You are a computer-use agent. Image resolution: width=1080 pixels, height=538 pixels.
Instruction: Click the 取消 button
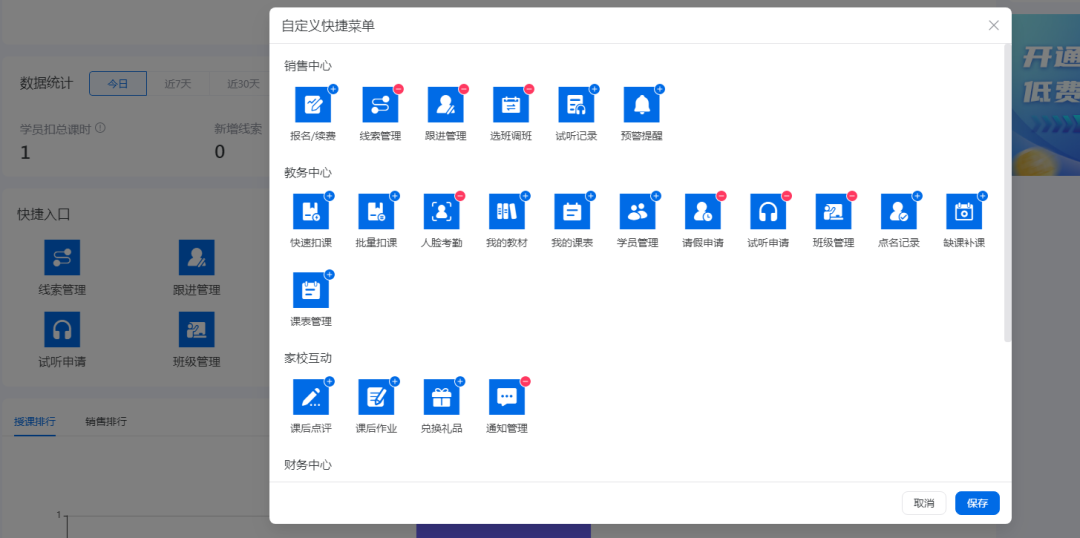point(924,503)
